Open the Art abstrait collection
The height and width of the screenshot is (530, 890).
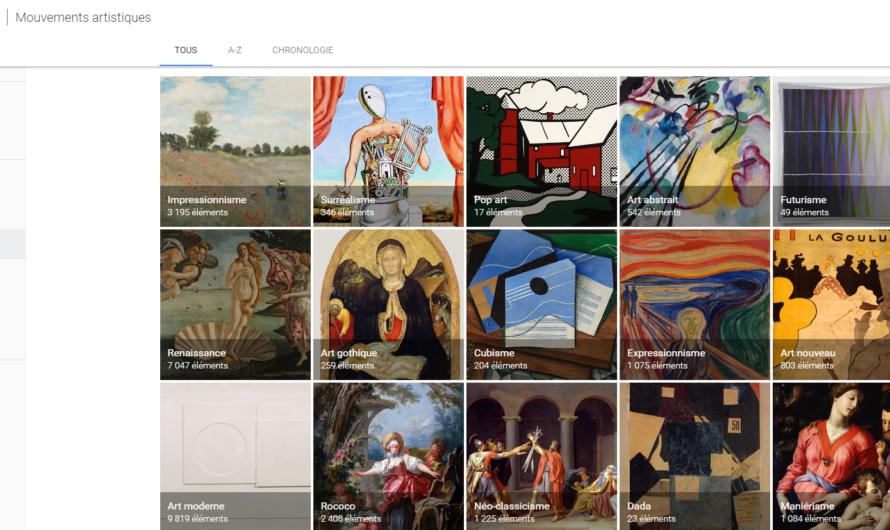(x=695, y=152)
